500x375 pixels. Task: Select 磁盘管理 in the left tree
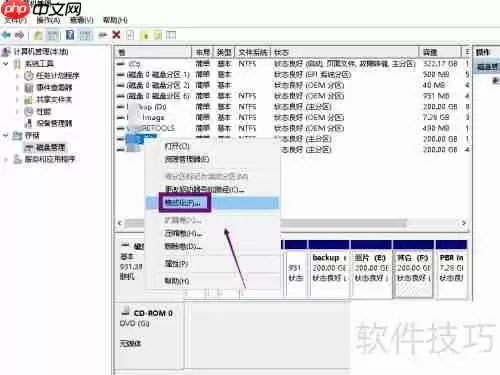pos(50,147)
